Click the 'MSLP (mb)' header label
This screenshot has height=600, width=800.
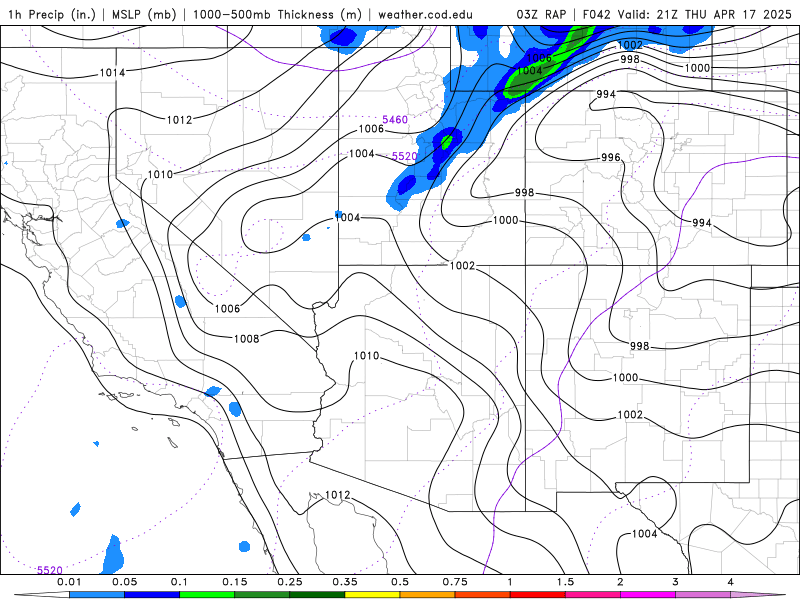[x=144, y=14]
